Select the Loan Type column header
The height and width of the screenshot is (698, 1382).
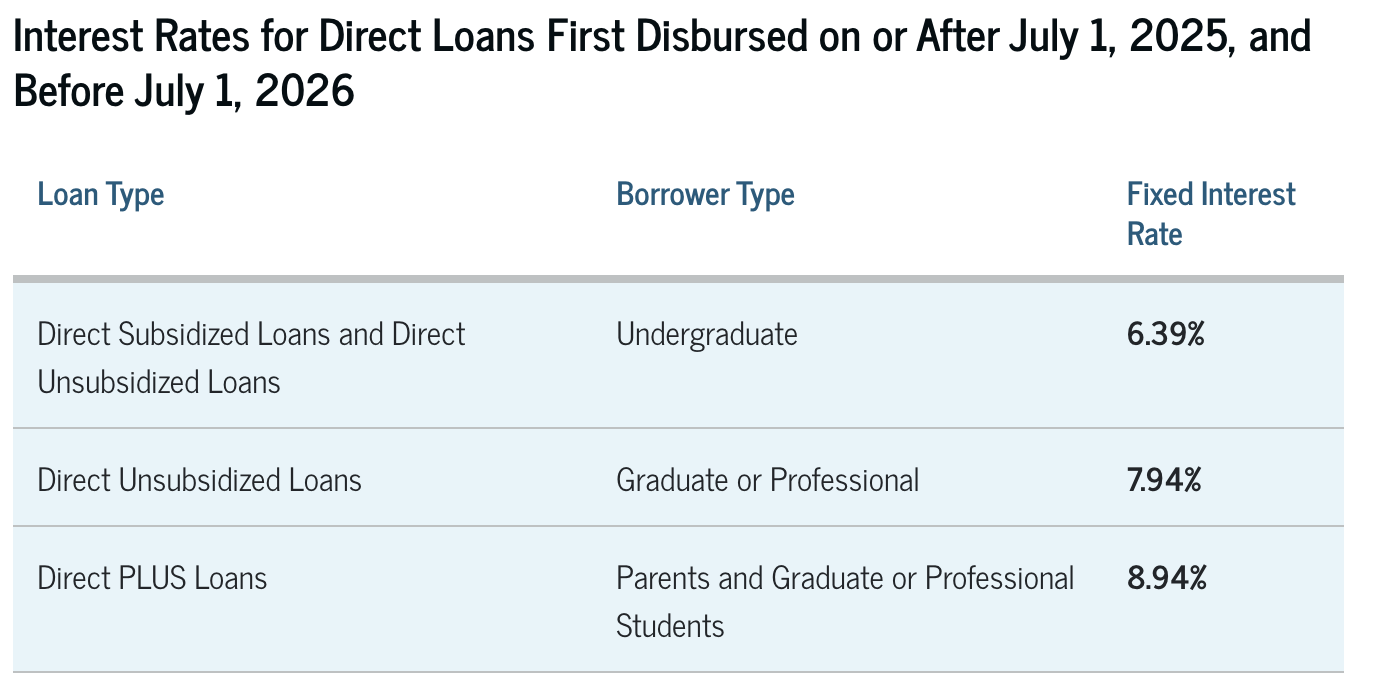pyautogui.click(x=100, y=194)
